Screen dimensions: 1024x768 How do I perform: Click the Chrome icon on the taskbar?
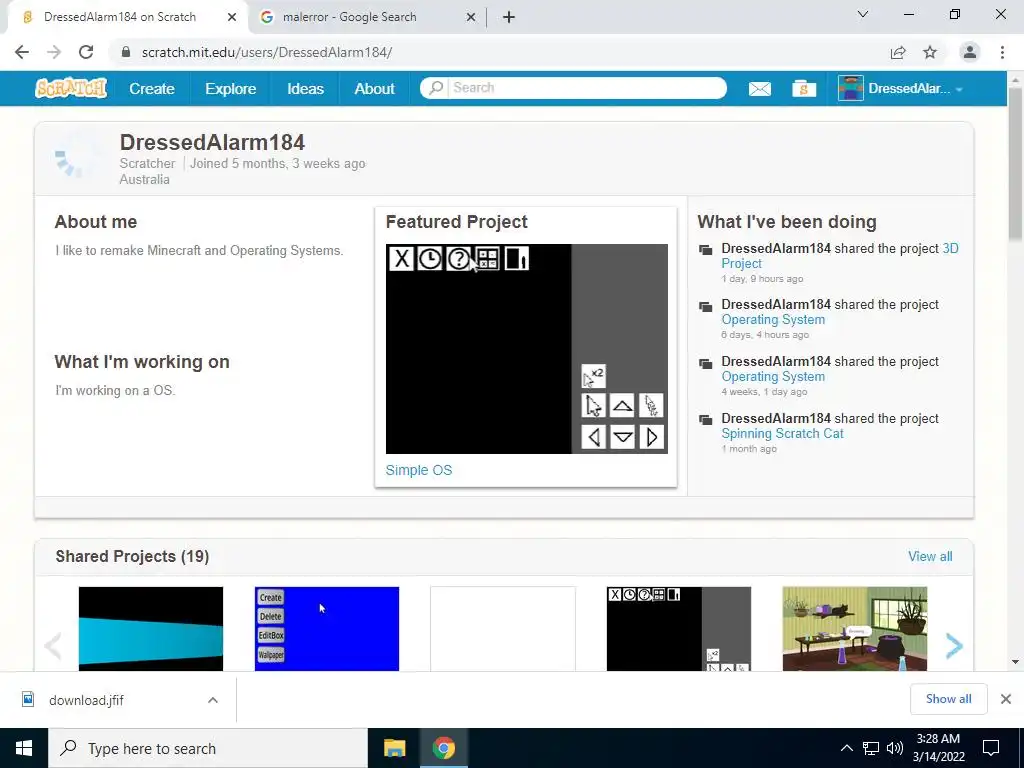443,748
